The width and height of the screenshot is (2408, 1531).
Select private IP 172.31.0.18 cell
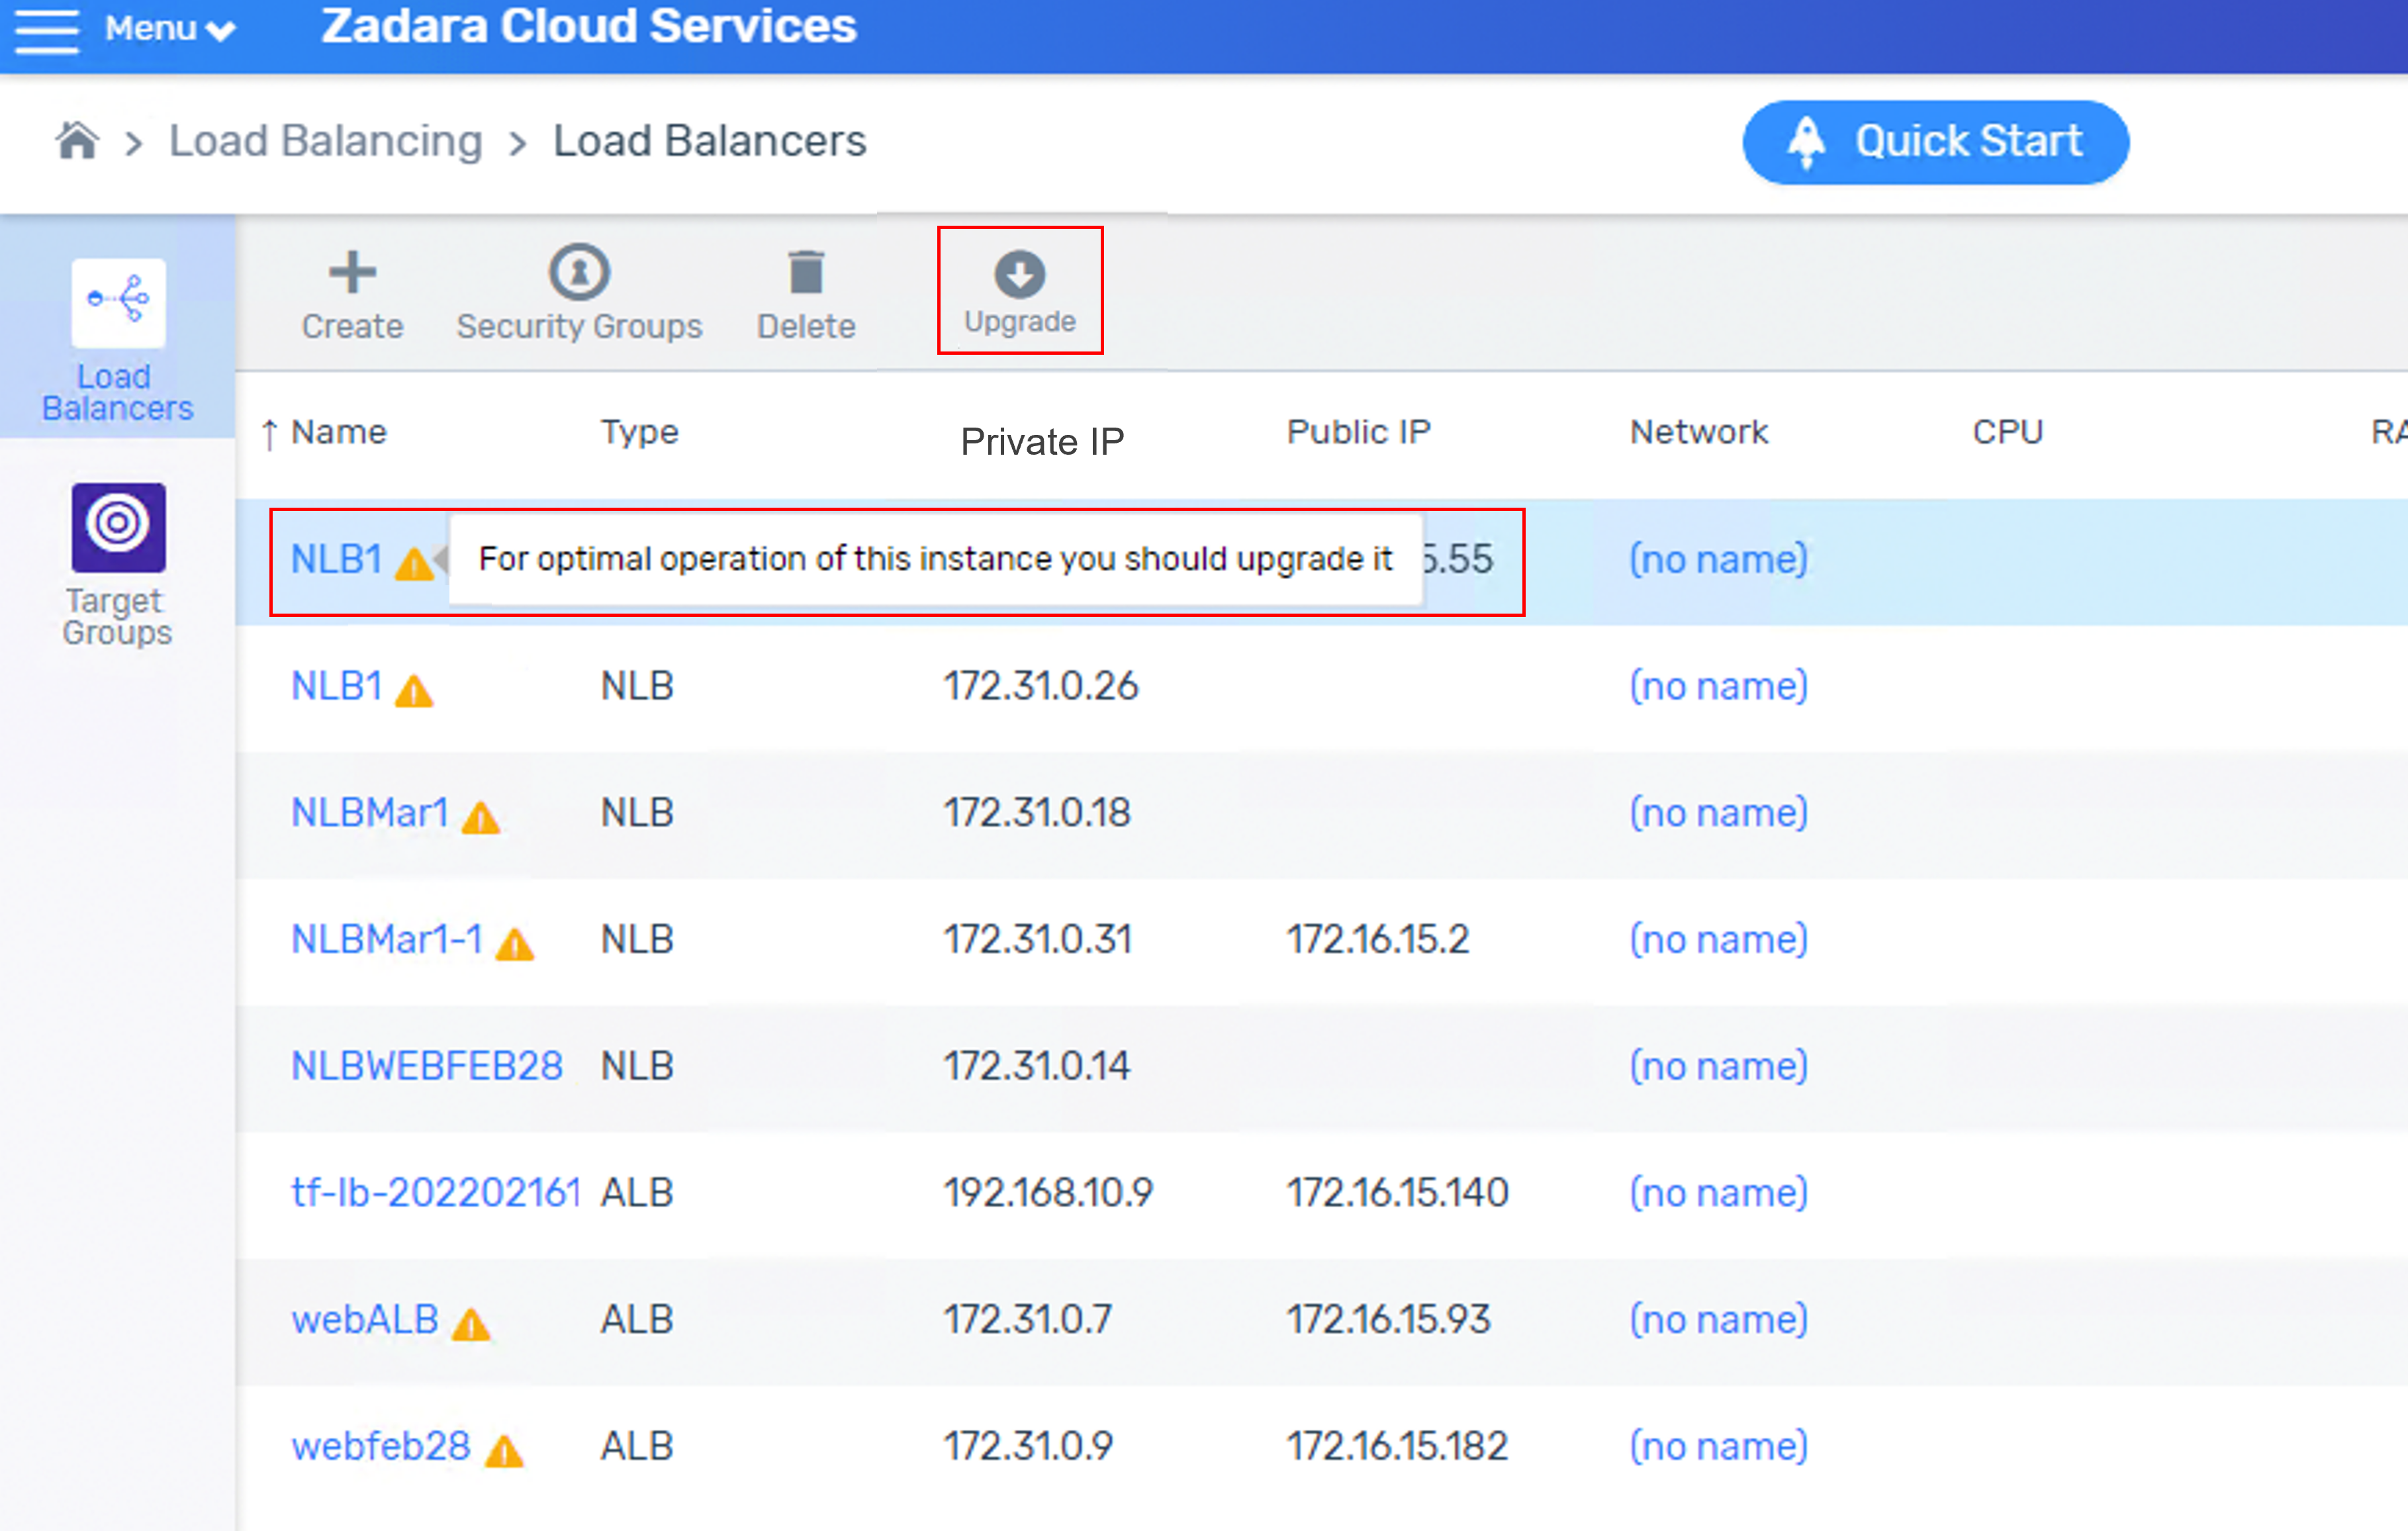[x=1037, y=813]
